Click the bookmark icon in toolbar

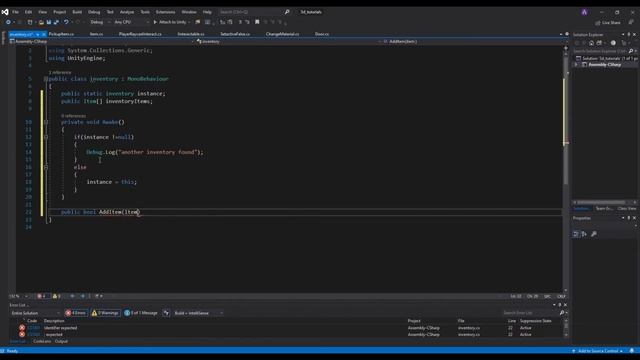(x=257, y=22)
